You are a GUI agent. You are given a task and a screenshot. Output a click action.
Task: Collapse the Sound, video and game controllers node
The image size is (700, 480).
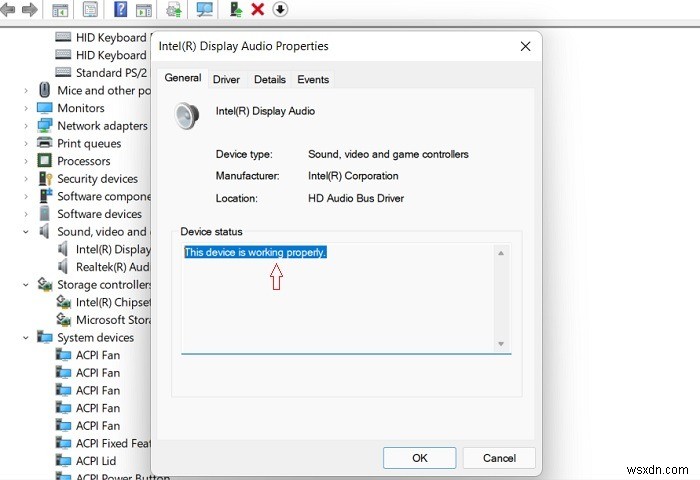pyautogui.click(x=26, y=232)
